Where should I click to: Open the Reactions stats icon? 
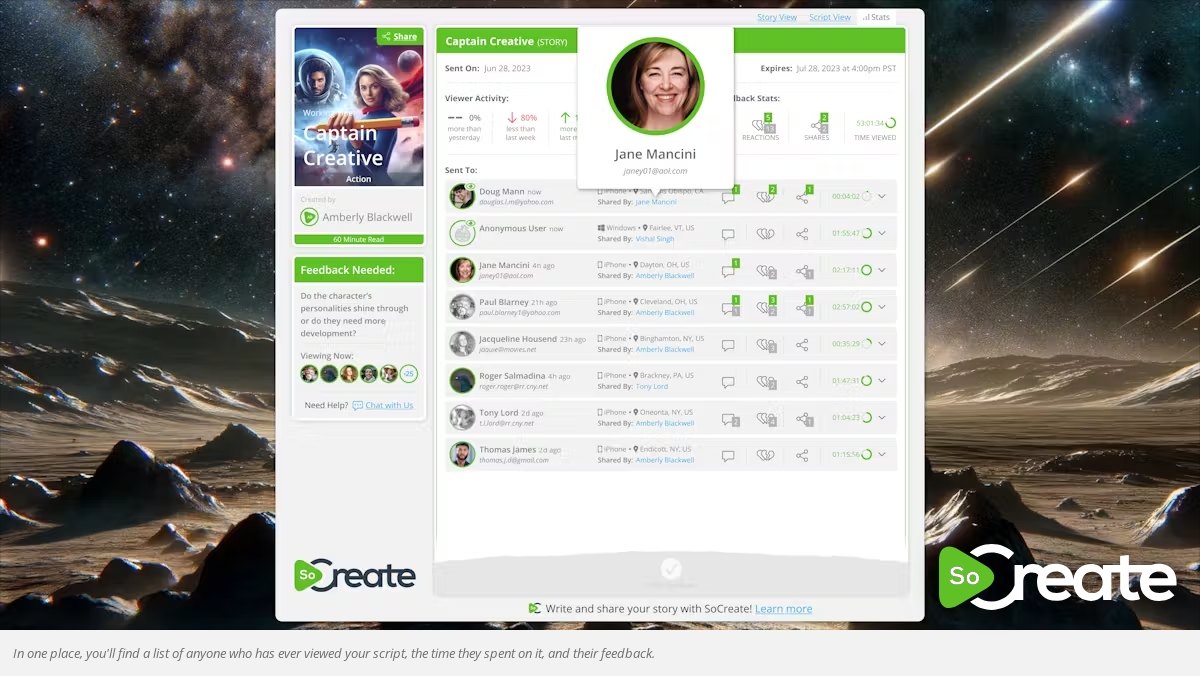[x=761, y=125]
